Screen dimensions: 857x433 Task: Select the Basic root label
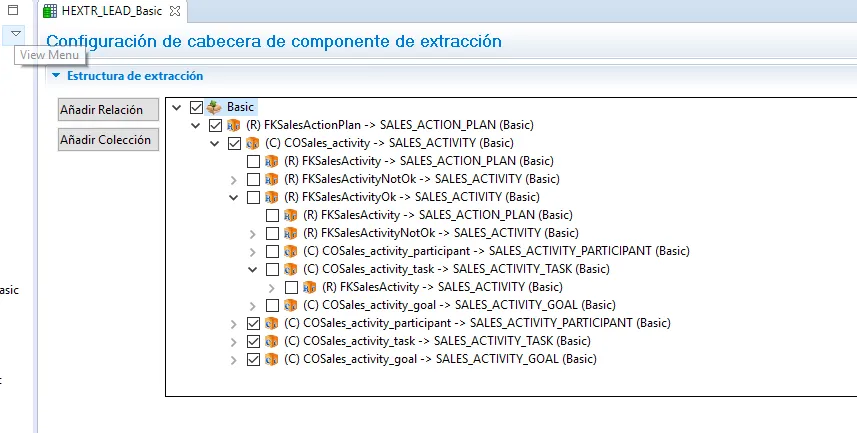(240, 107)
